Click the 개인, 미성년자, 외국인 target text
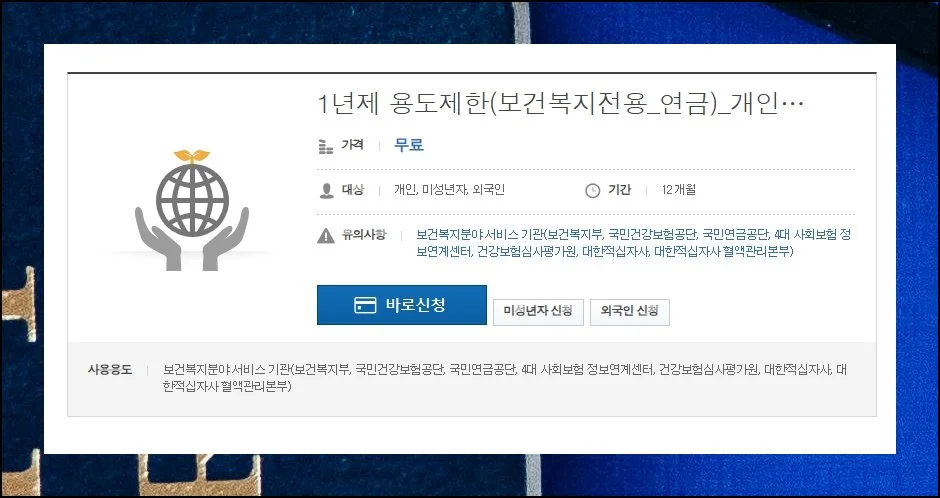This screenshot has height=498, width=940. 449,191
